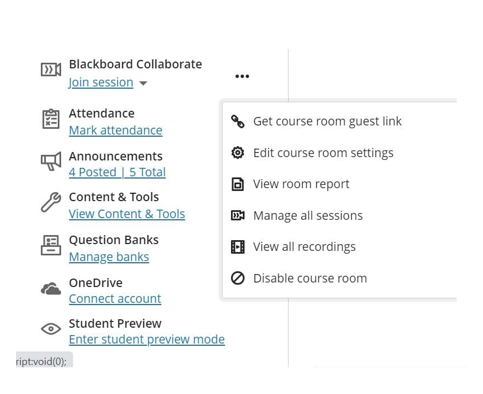Click Enter student preview mode link
Image resolution: width=483 pixels, height=394 pixels.
pyautogui.click(x=147, y=339)
